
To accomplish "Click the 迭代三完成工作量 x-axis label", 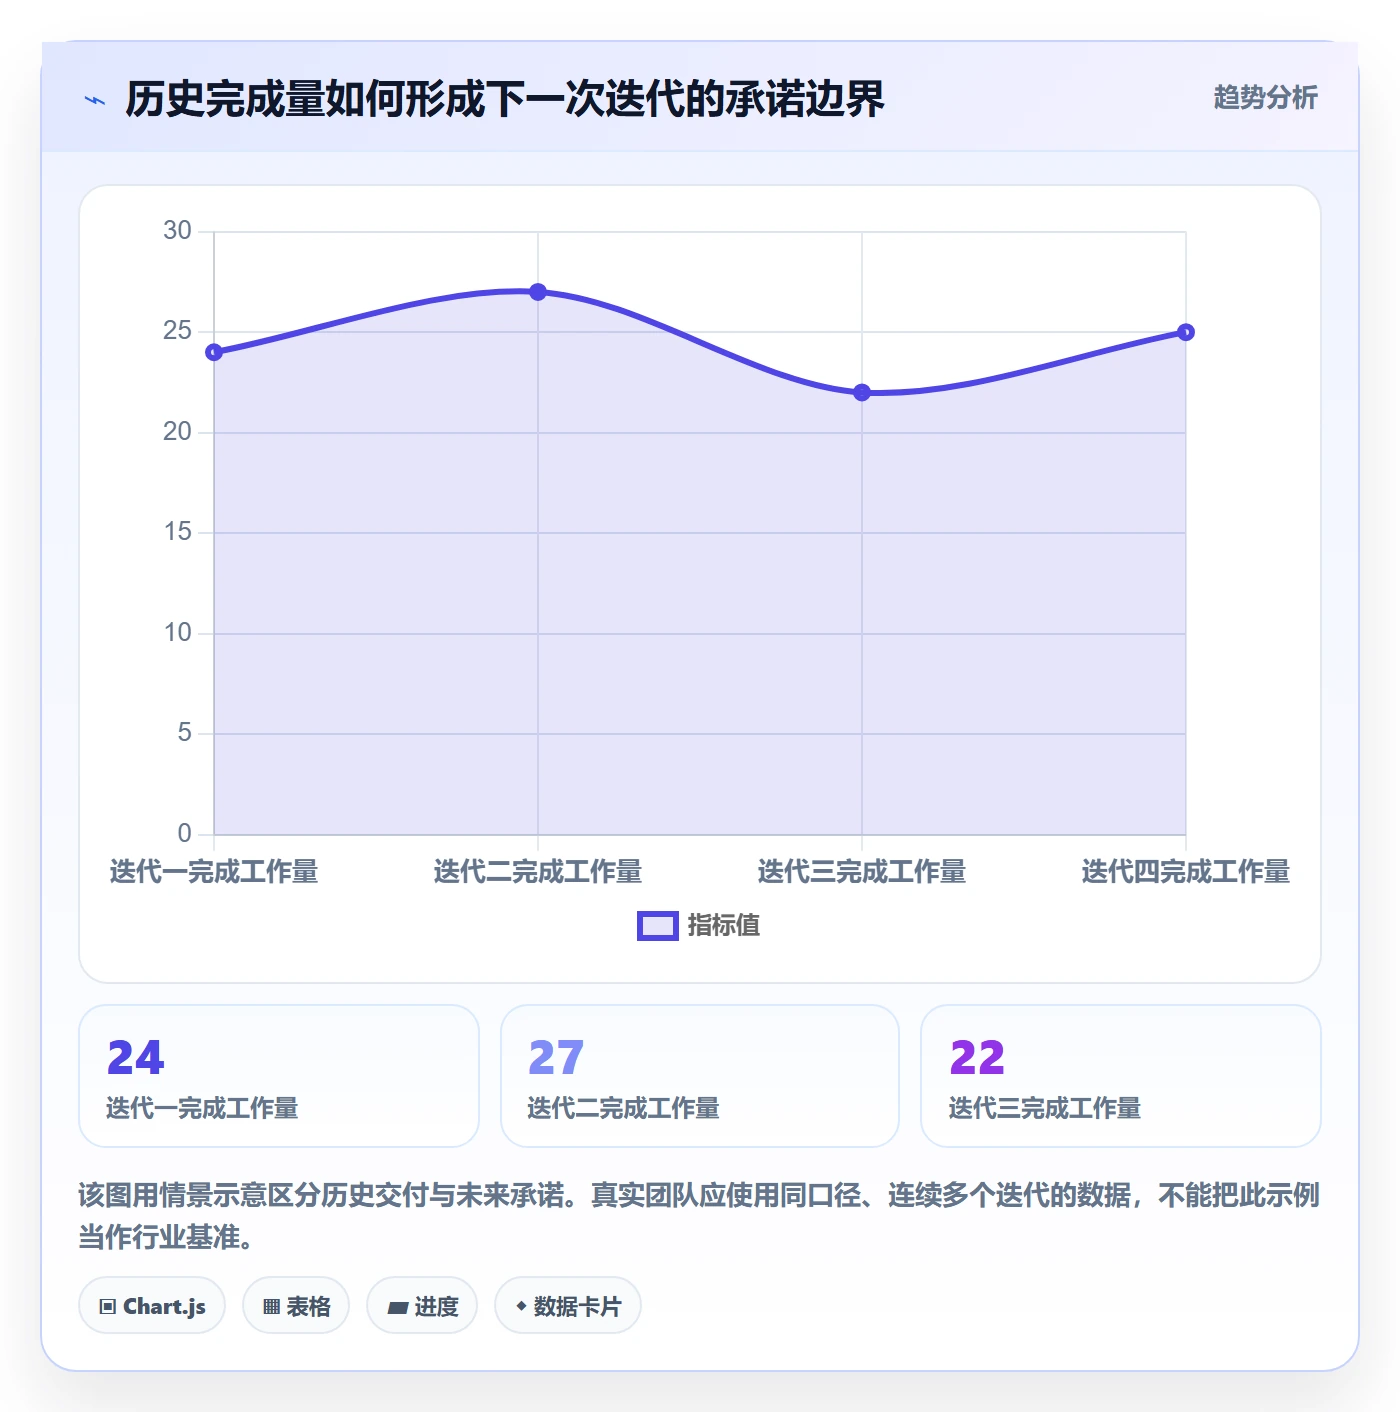I will tap(862, 872).
